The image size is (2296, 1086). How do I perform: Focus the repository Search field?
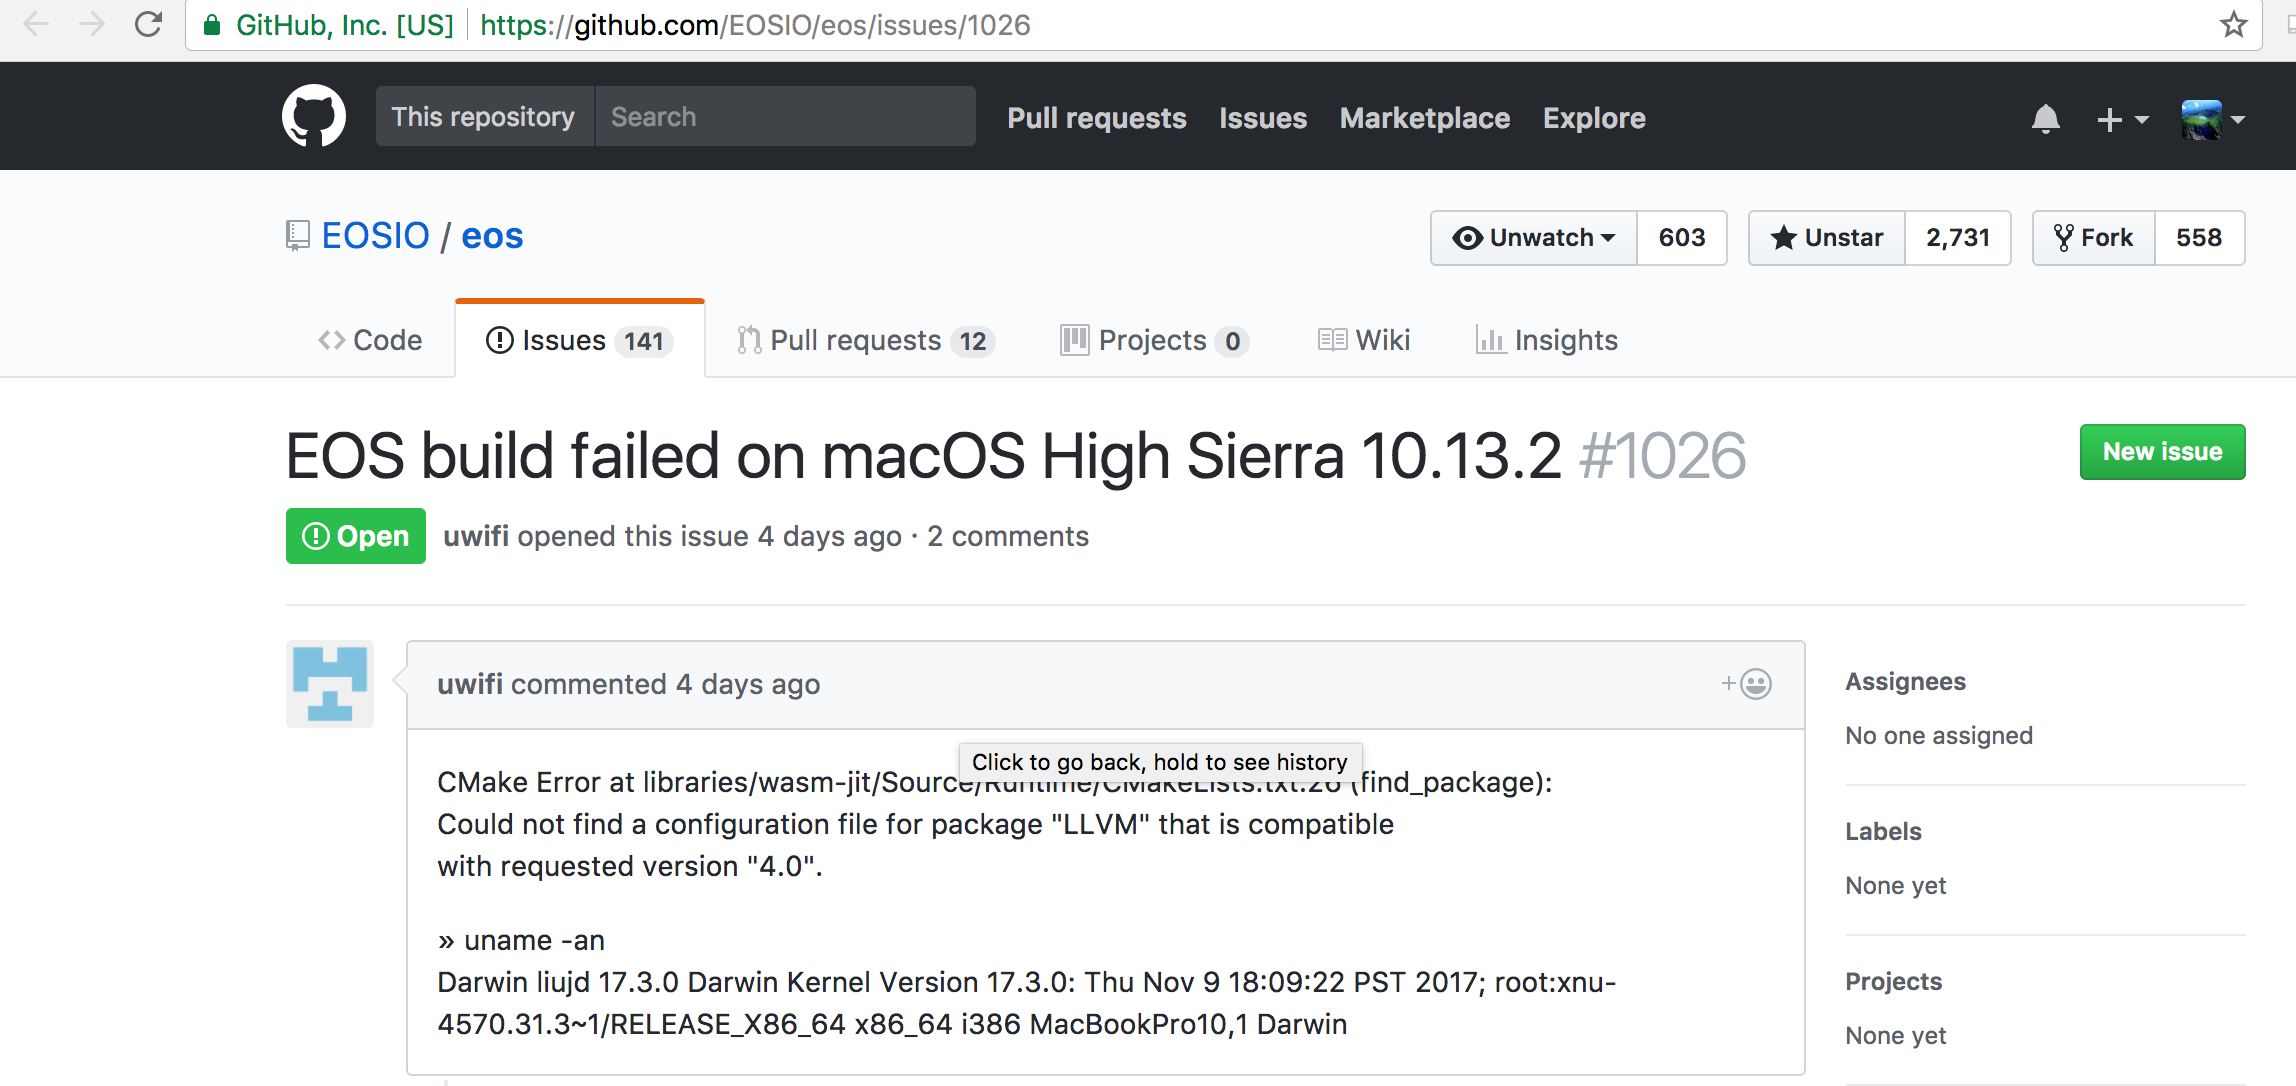coord(784,117)
